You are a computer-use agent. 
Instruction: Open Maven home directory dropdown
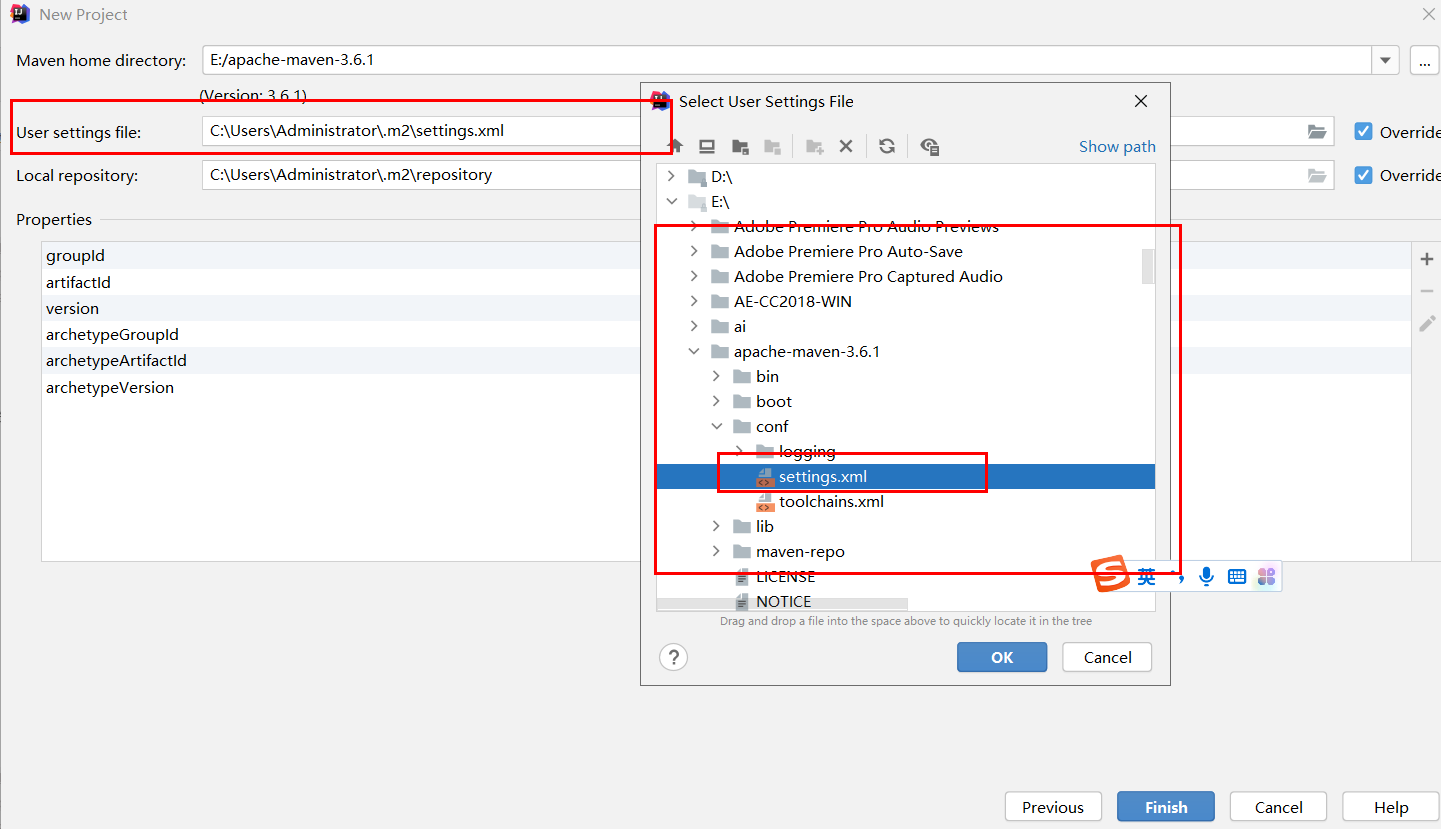1385,60
